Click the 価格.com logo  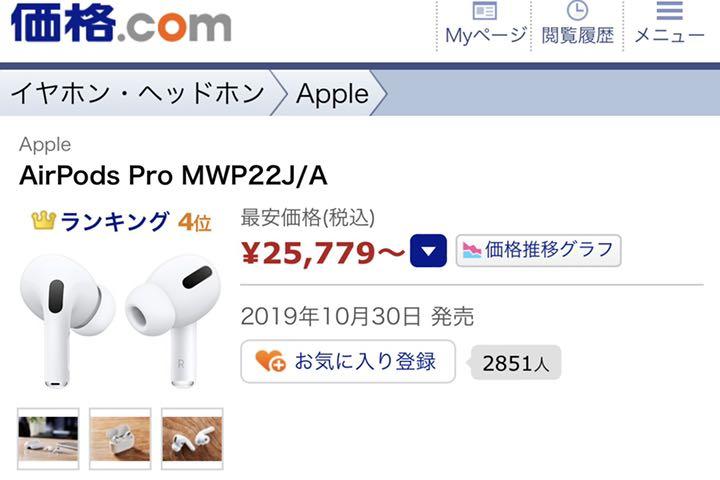pyautogui.click(x=121, y=23)
